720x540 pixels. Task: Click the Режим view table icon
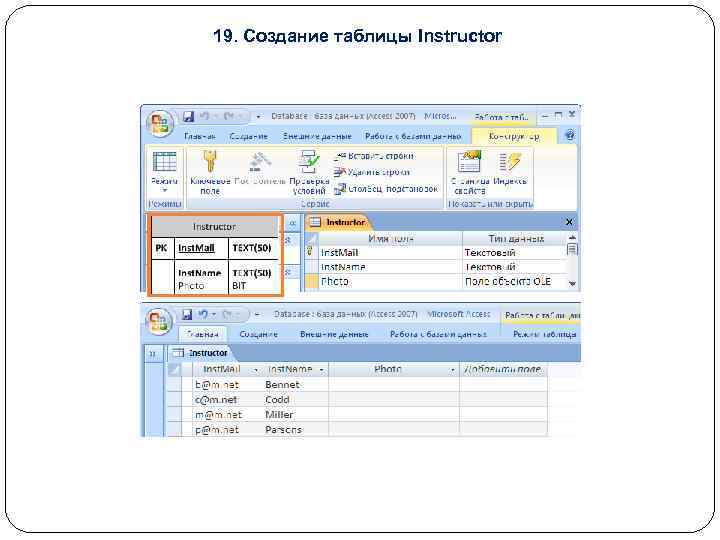tap(164, 162)
